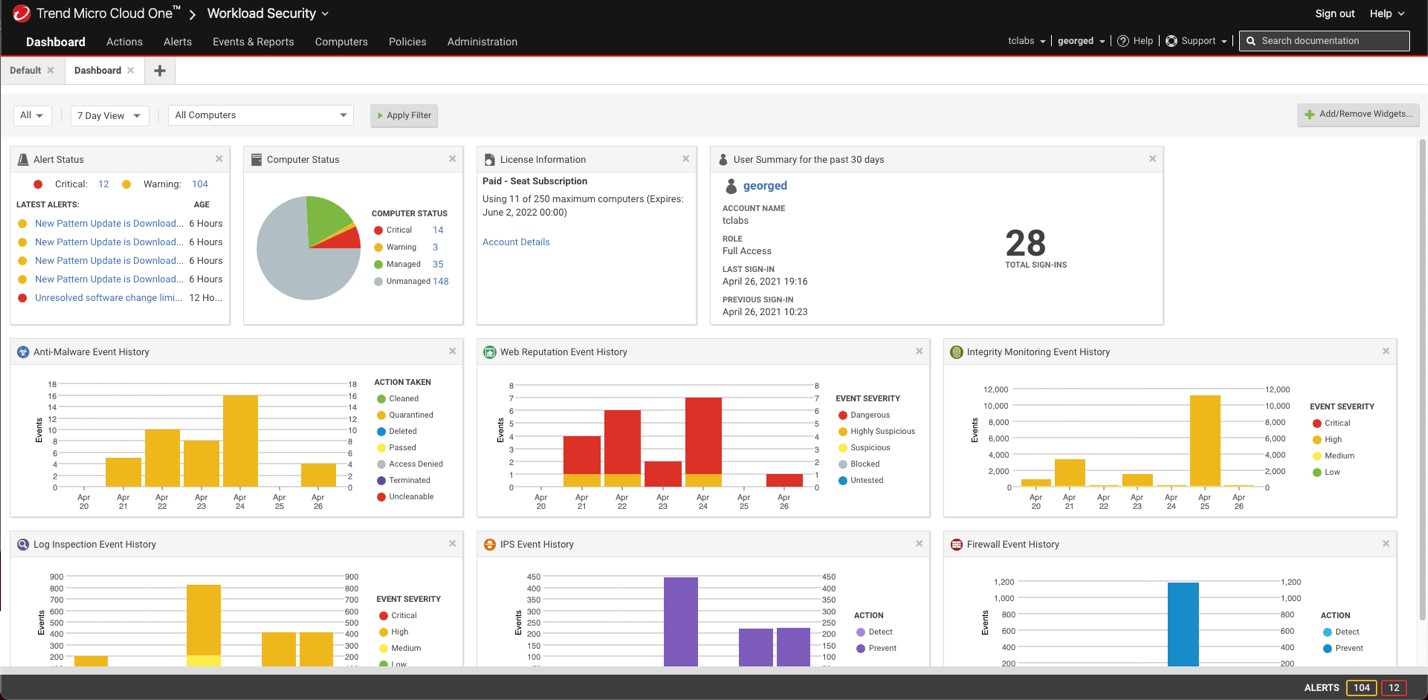This screenshot has height=700, width=1428.
Task: Click the 104 warning alerts badge in footer
Action: tap(1361, 688)
